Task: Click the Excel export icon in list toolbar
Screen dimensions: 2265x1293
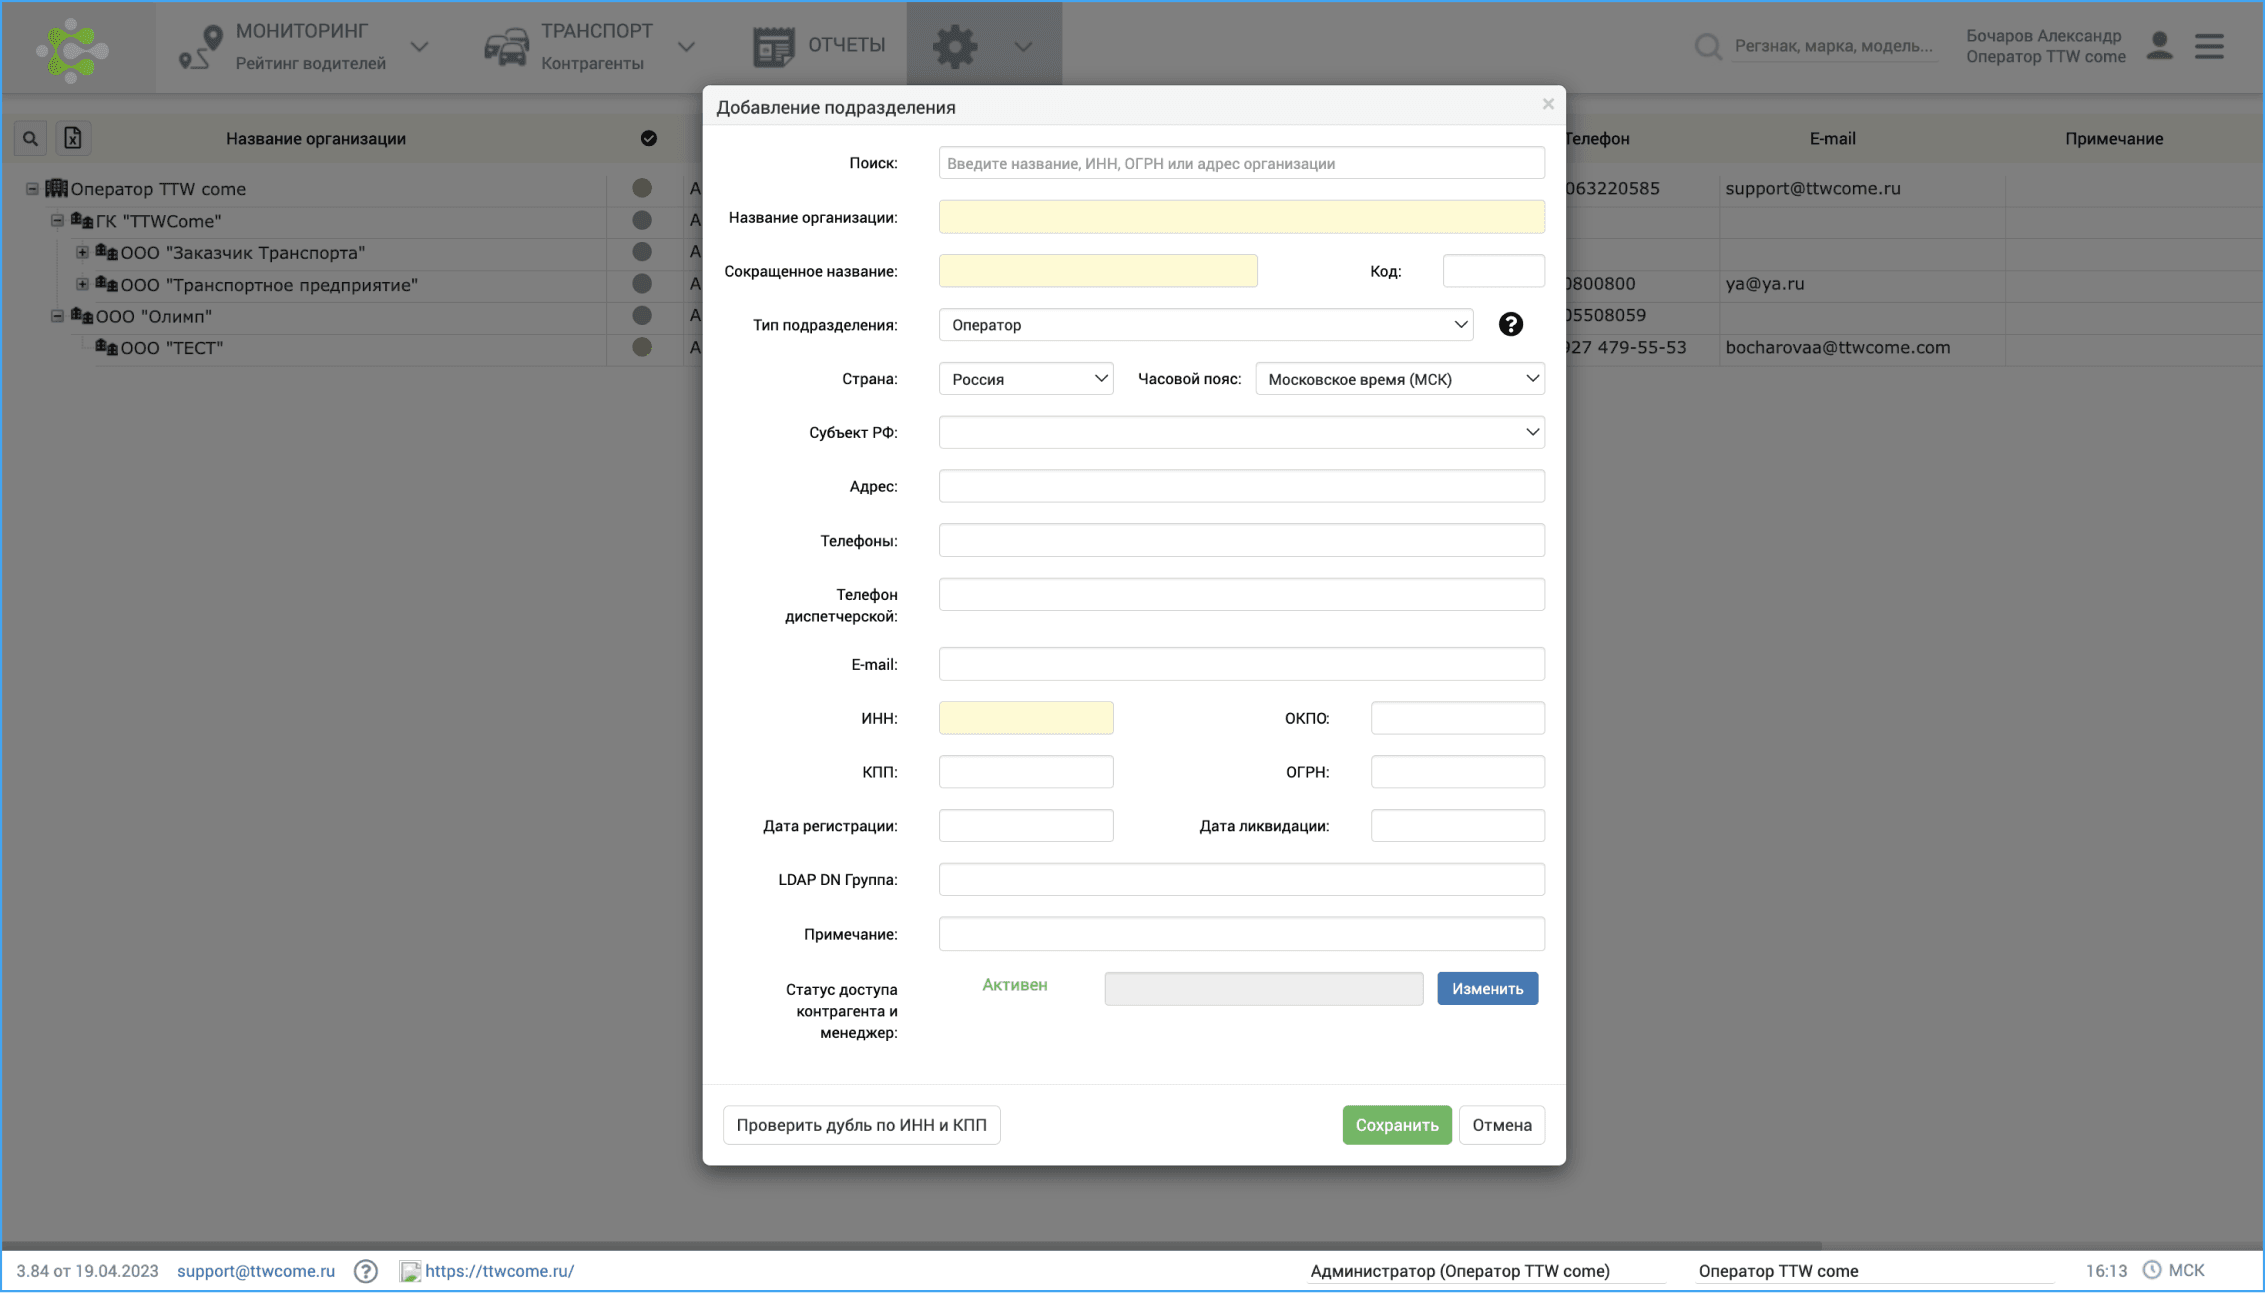Action: click(73, 138)
